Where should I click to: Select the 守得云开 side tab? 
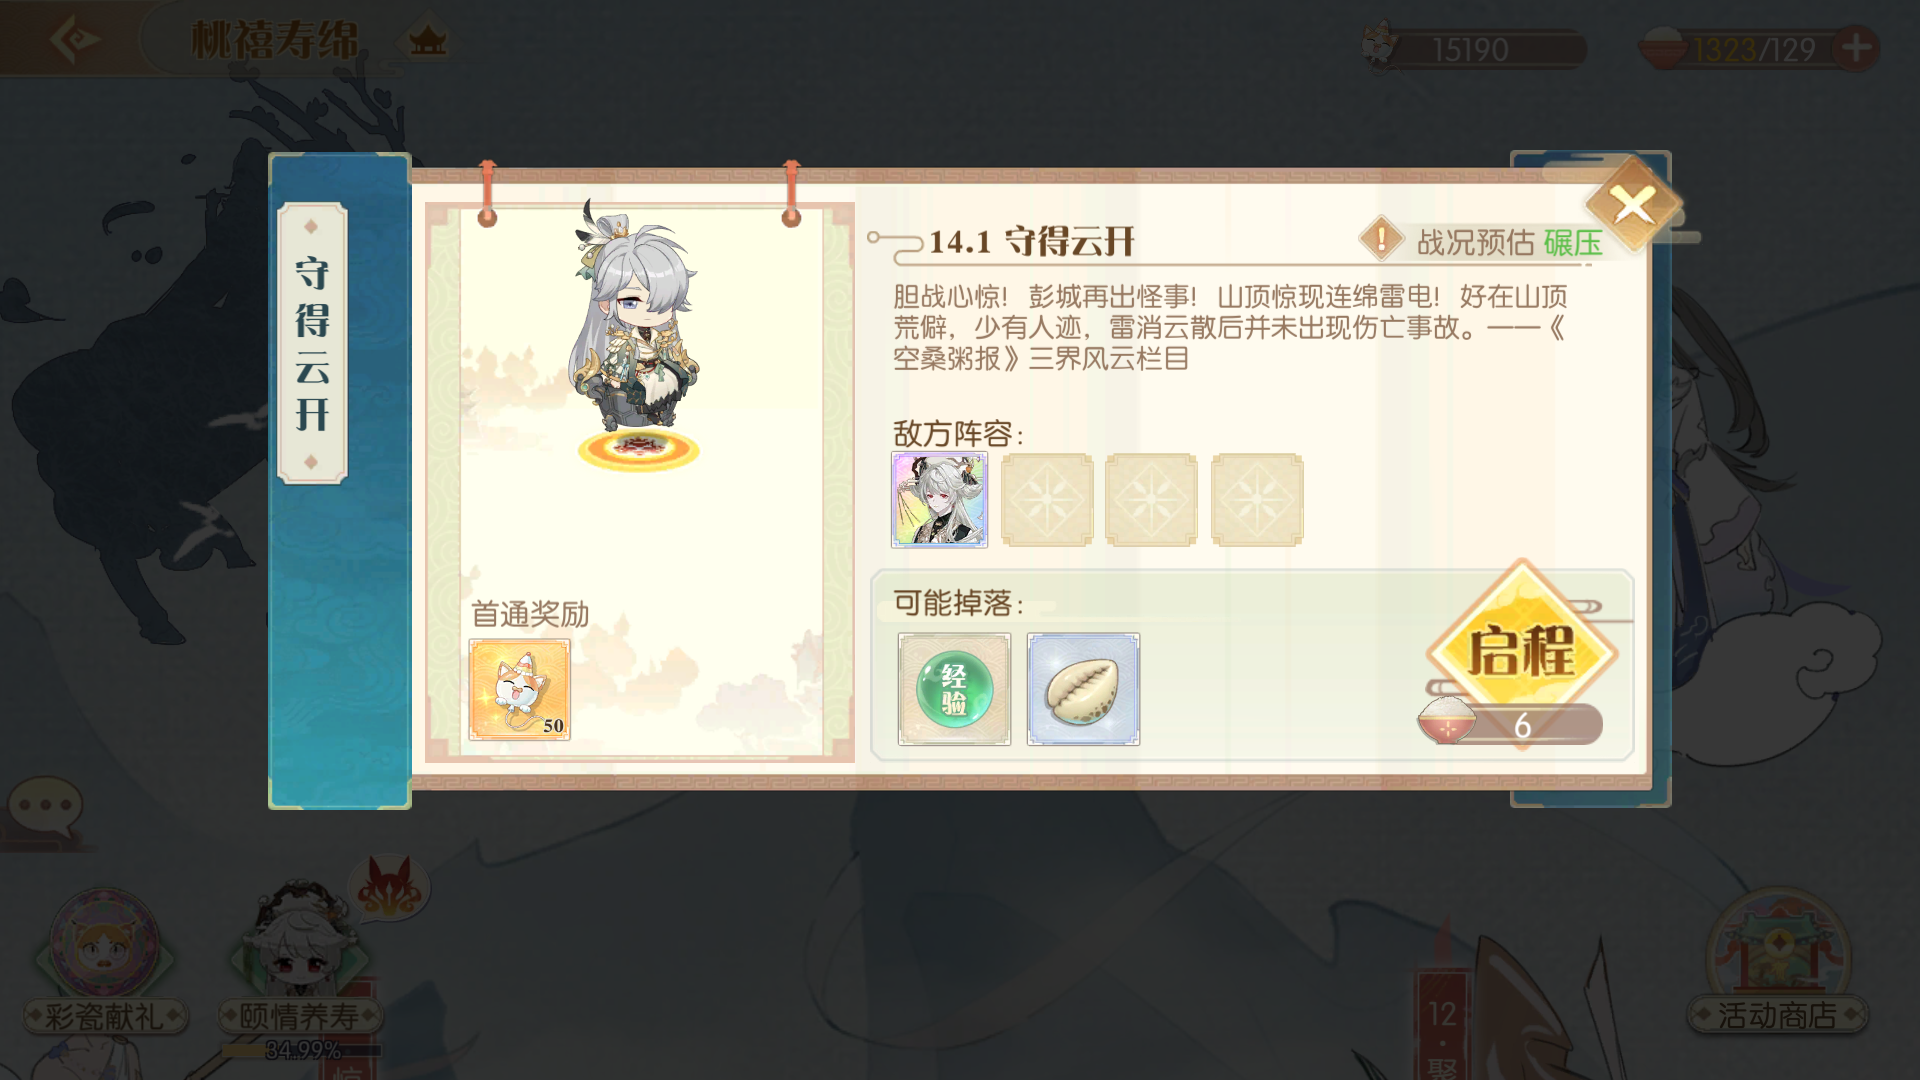(x=312, y=343)
